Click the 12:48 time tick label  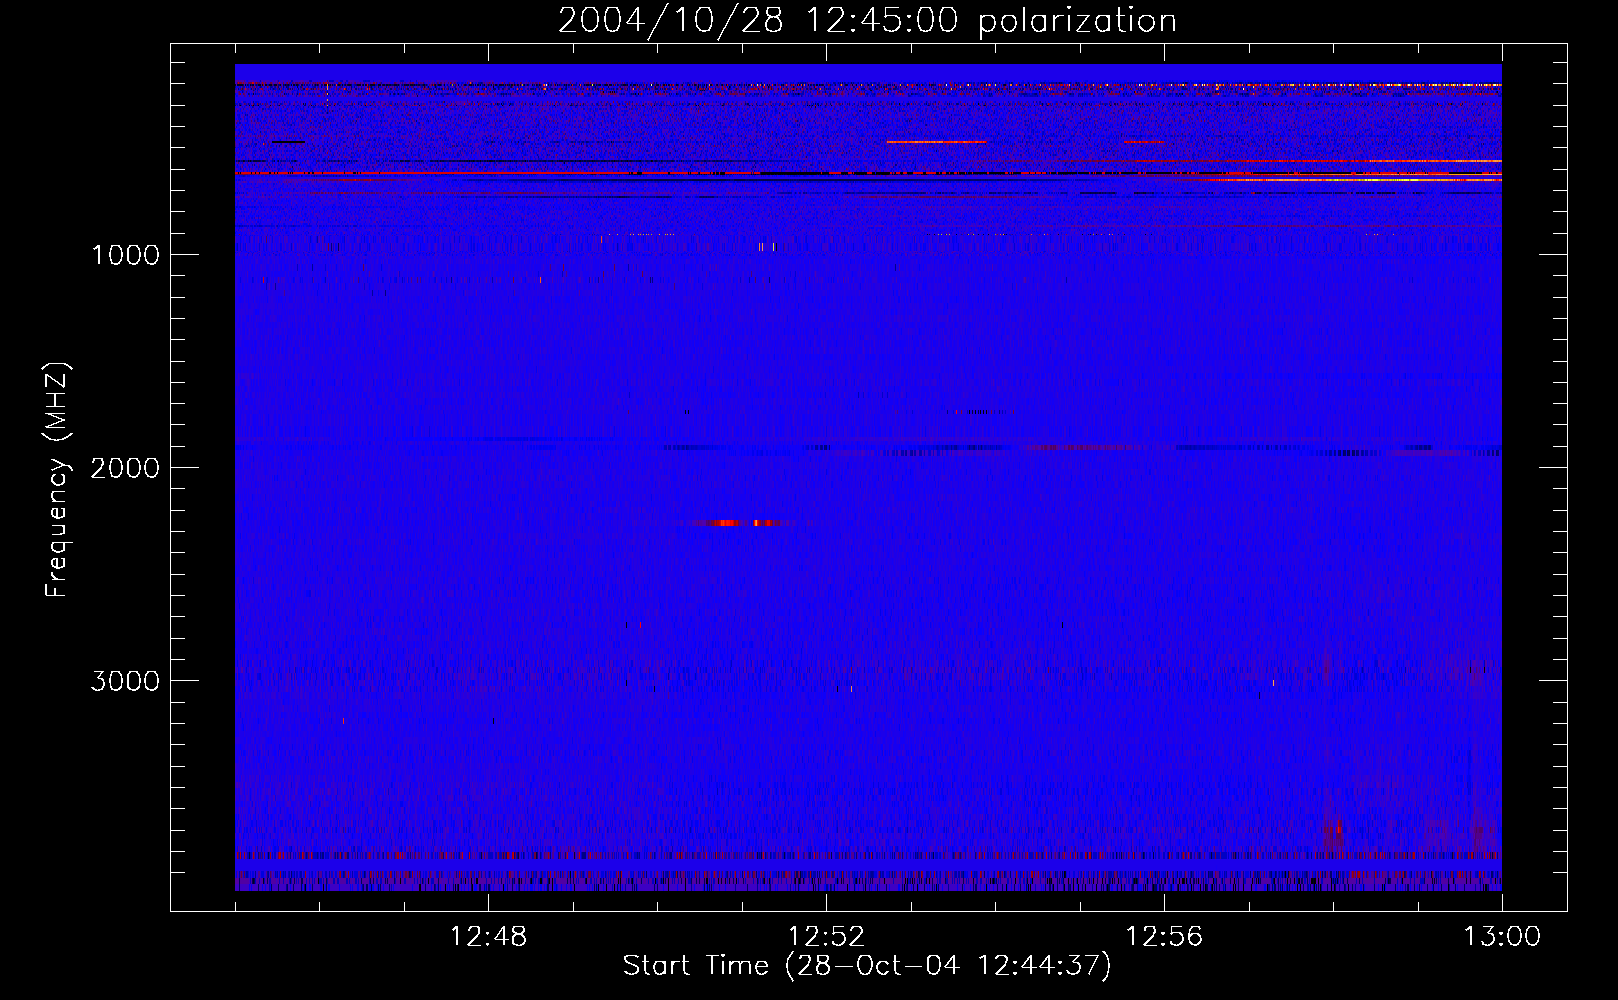[488, 937]
